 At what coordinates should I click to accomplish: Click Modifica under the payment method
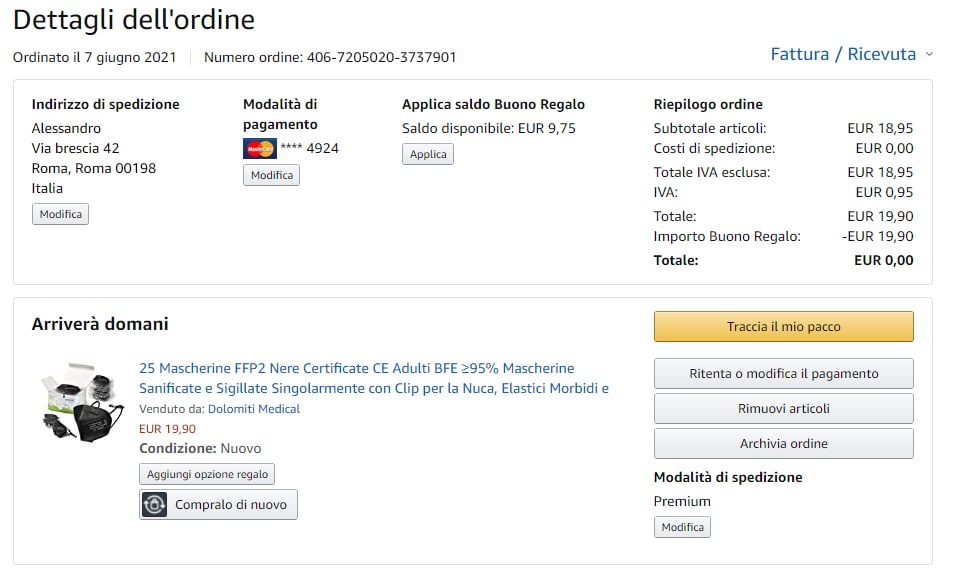[271, 175]
